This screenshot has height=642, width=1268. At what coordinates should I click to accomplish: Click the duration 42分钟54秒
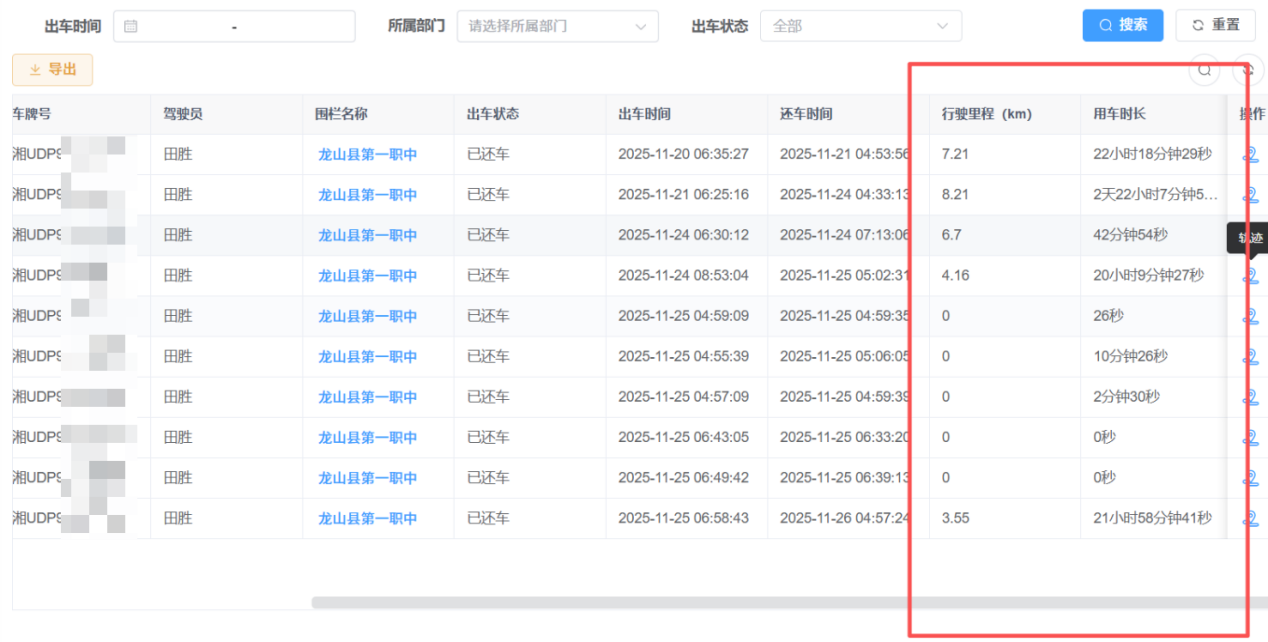1130,235
